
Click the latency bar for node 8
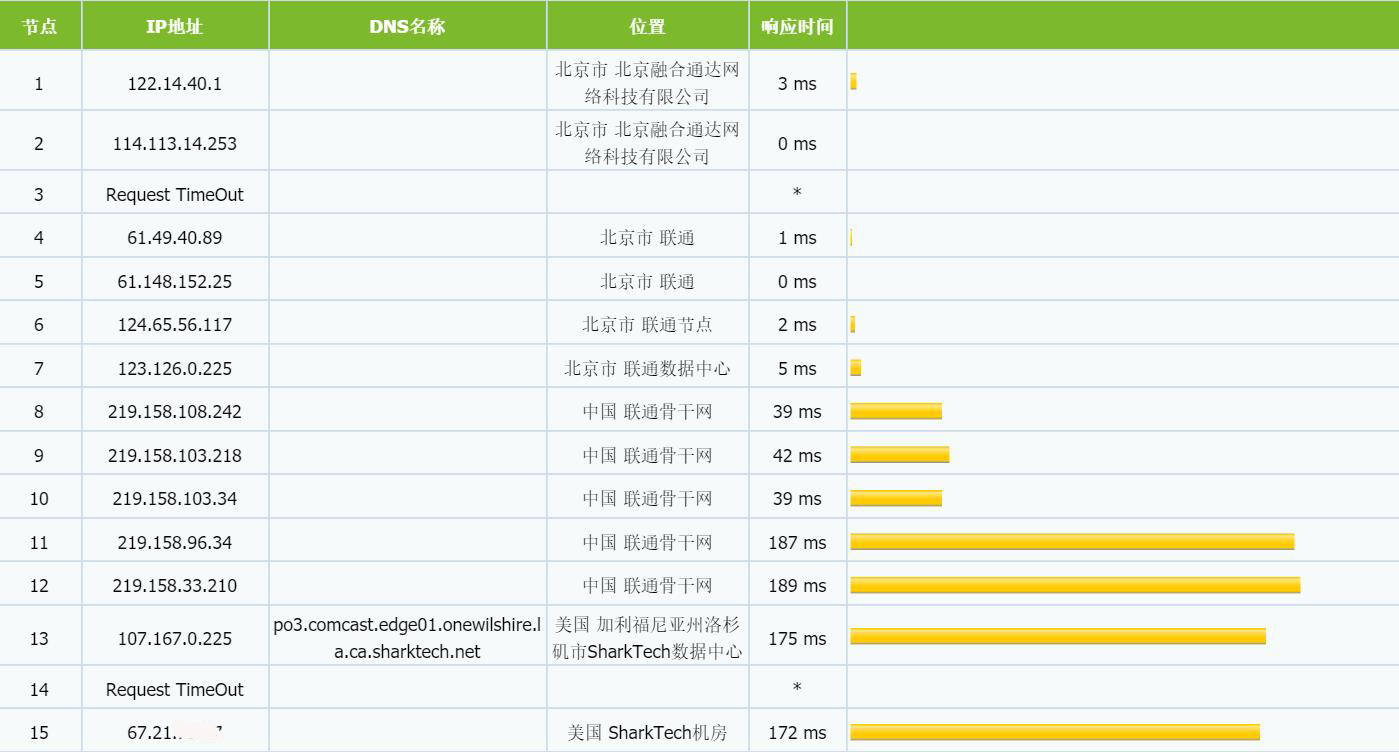(896, 411)
